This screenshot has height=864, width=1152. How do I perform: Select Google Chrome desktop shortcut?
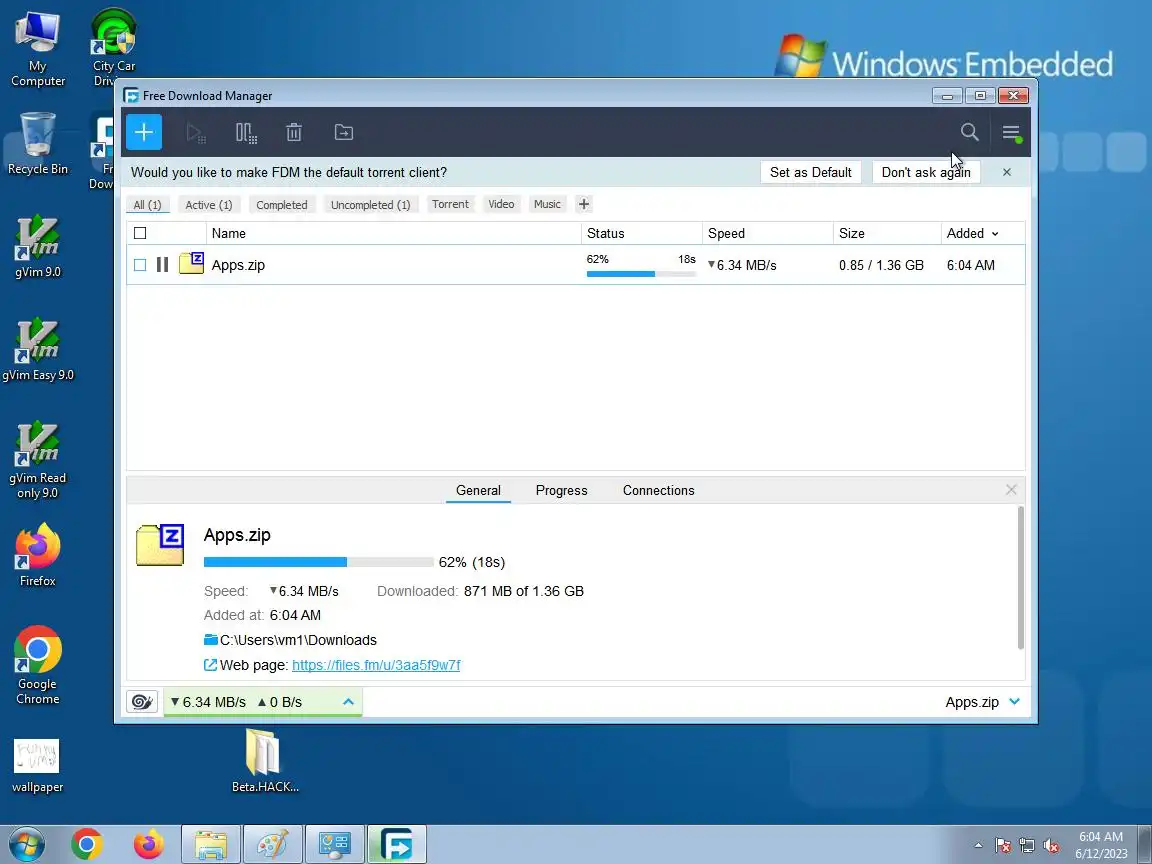[x=37, y=666]
